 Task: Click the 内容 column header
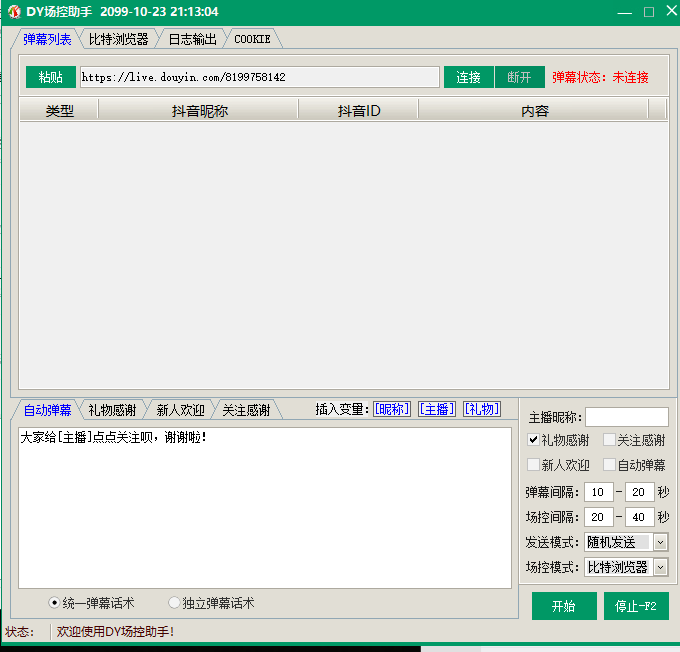pos(534,111)
